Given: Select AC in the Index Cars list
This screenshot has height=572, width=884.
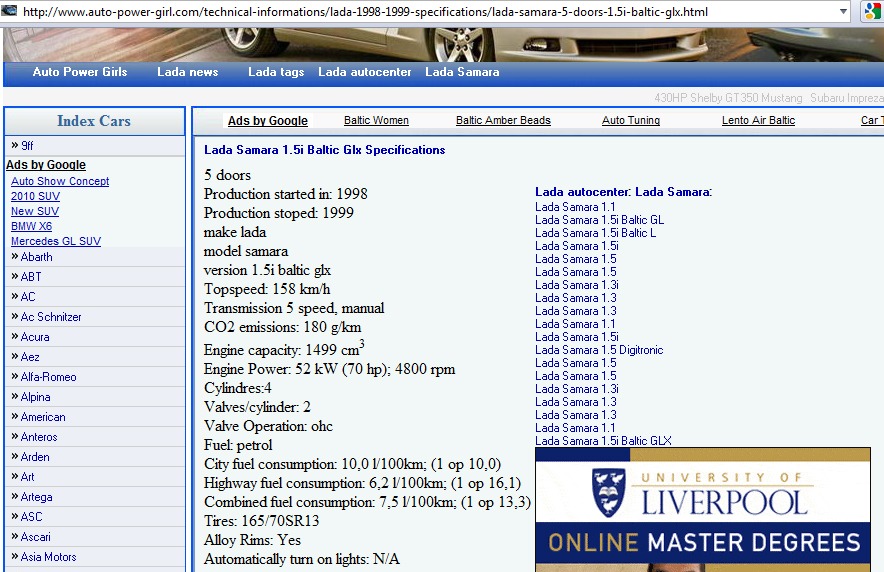Looking at the screenshot, I should point(28,297).
